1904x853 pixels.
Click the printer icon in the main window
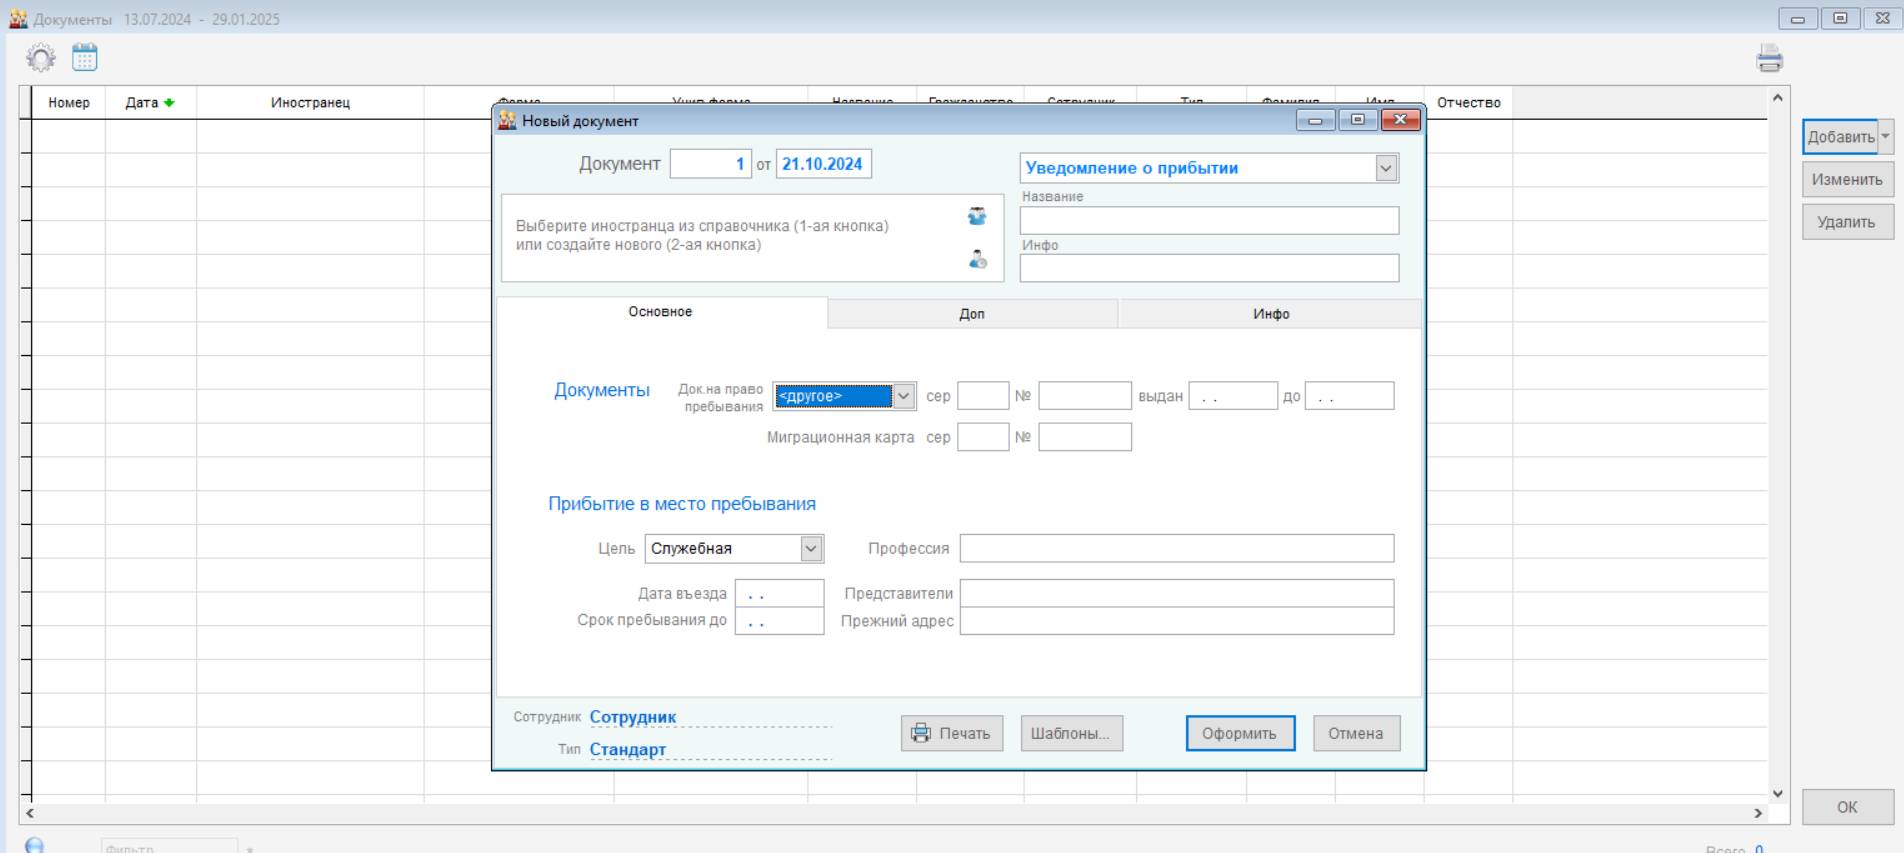(x=1769, y=59)
